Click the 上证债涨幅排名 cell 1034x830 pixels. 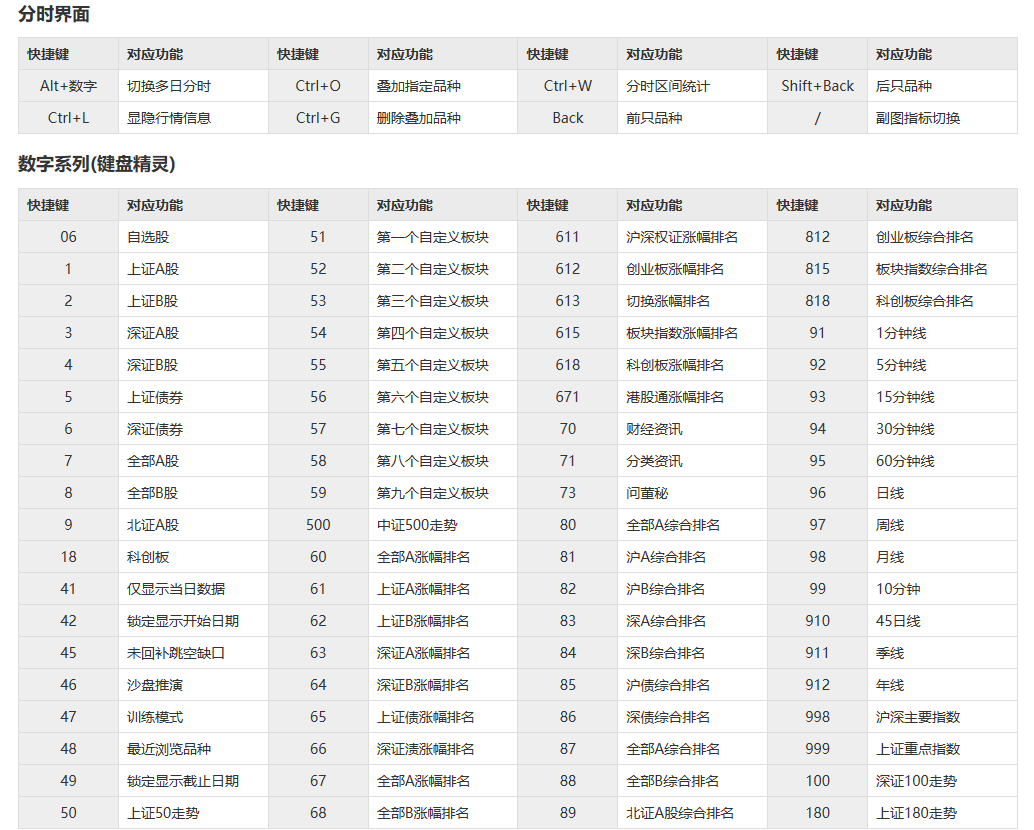click(442, 717)
